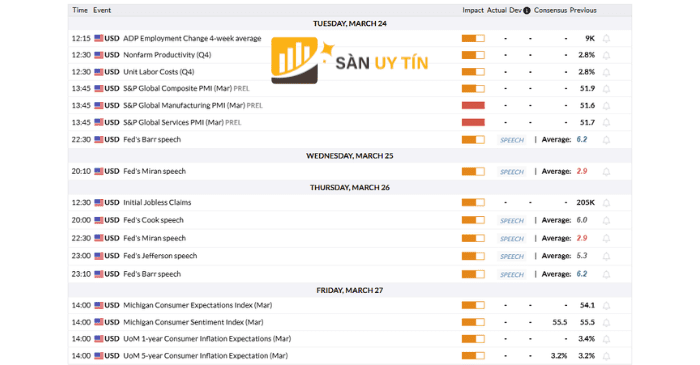Click SPEECH badge on Fed's Jefferson speech
The width and height of the screenshot is (700, 365).
pyautogui.click(x=512, y=257)
